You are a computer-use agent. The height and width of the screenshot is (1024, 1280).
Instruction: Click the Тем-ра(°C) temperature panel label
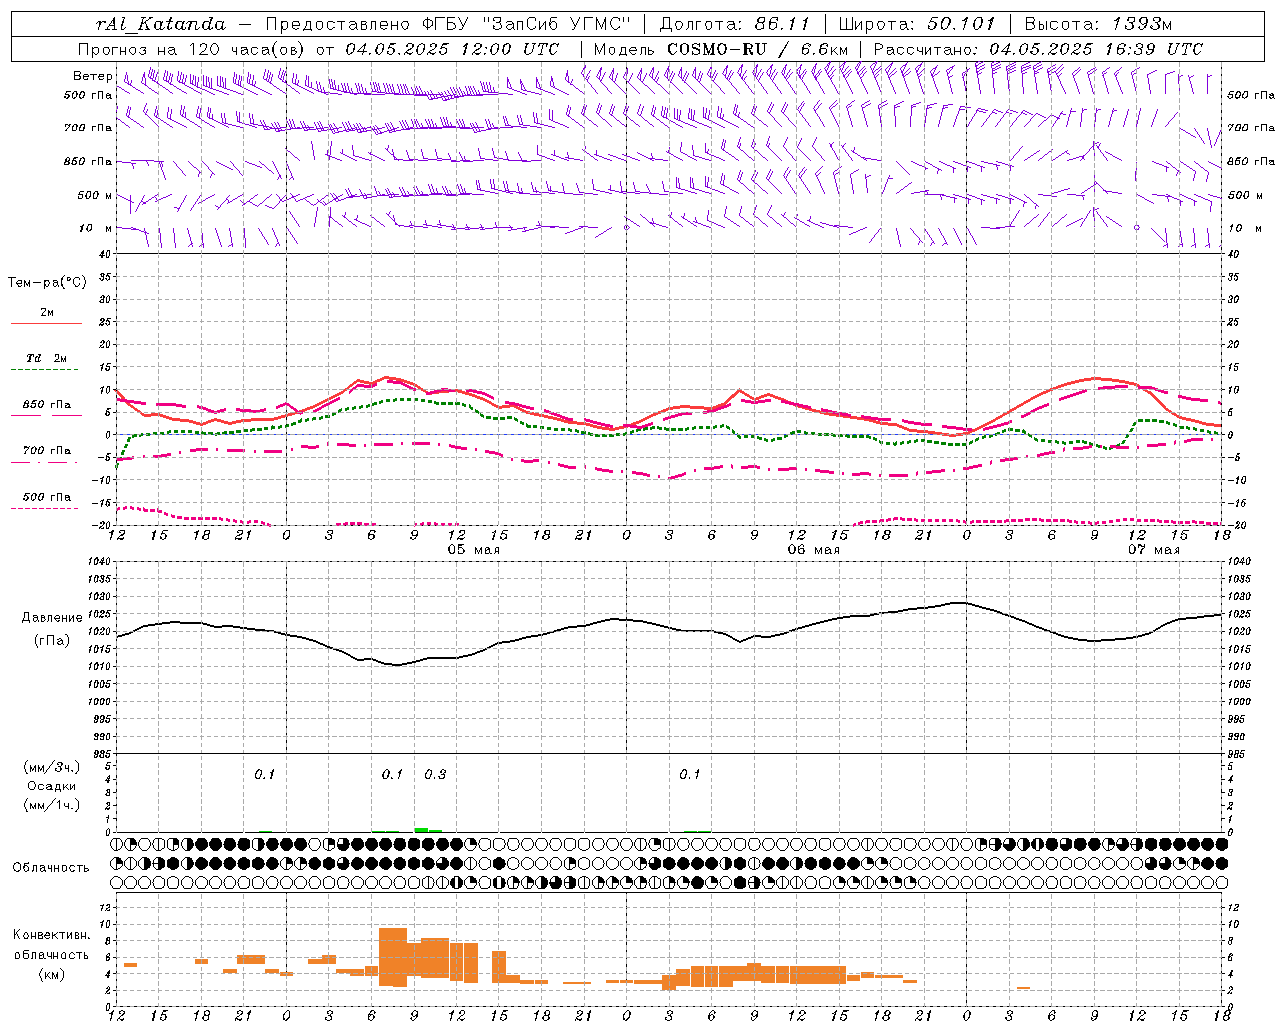[x=47, y=283]
